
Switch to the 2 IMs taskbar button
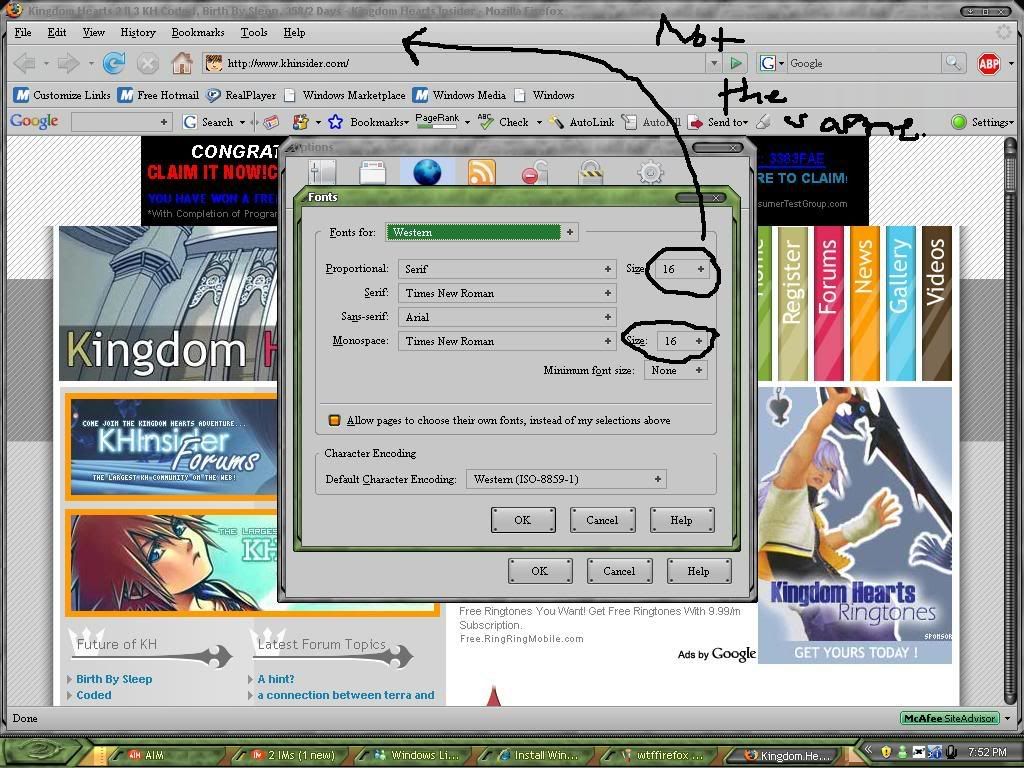(x=294, y=755)
